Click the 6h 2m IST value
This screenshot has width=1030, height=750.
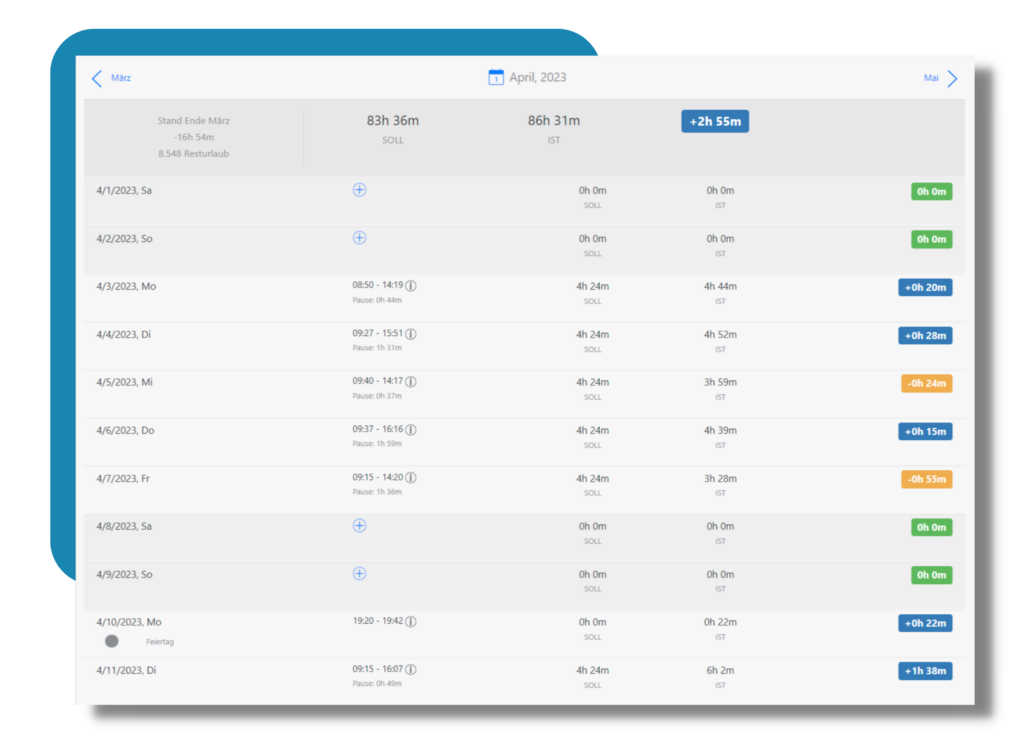(x=721, y=671)
